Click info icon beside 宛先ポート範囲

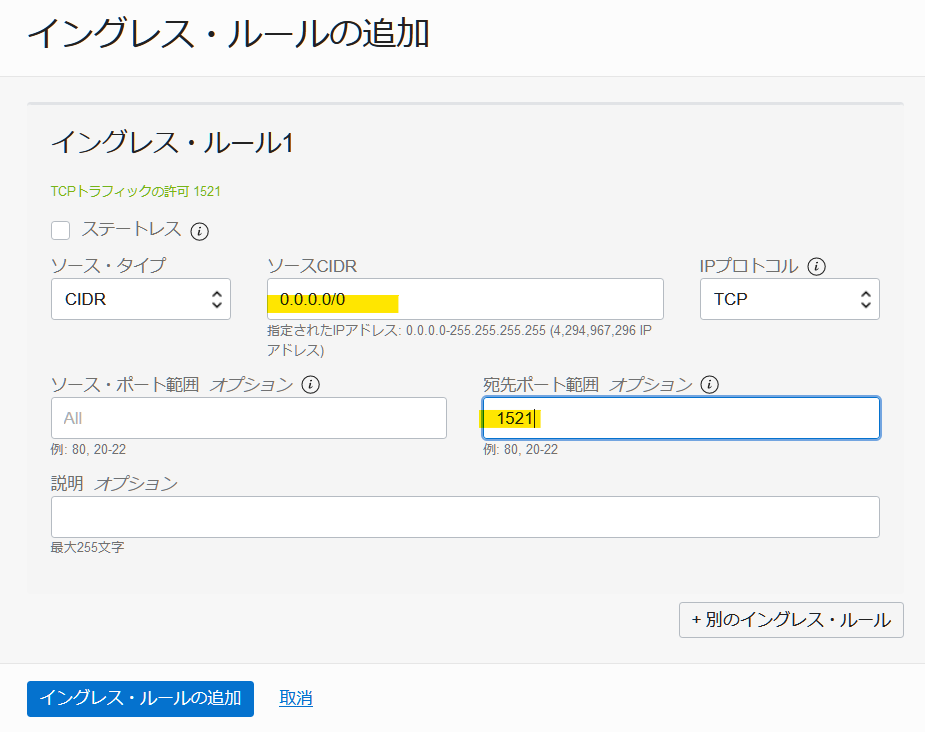point(710,385)
